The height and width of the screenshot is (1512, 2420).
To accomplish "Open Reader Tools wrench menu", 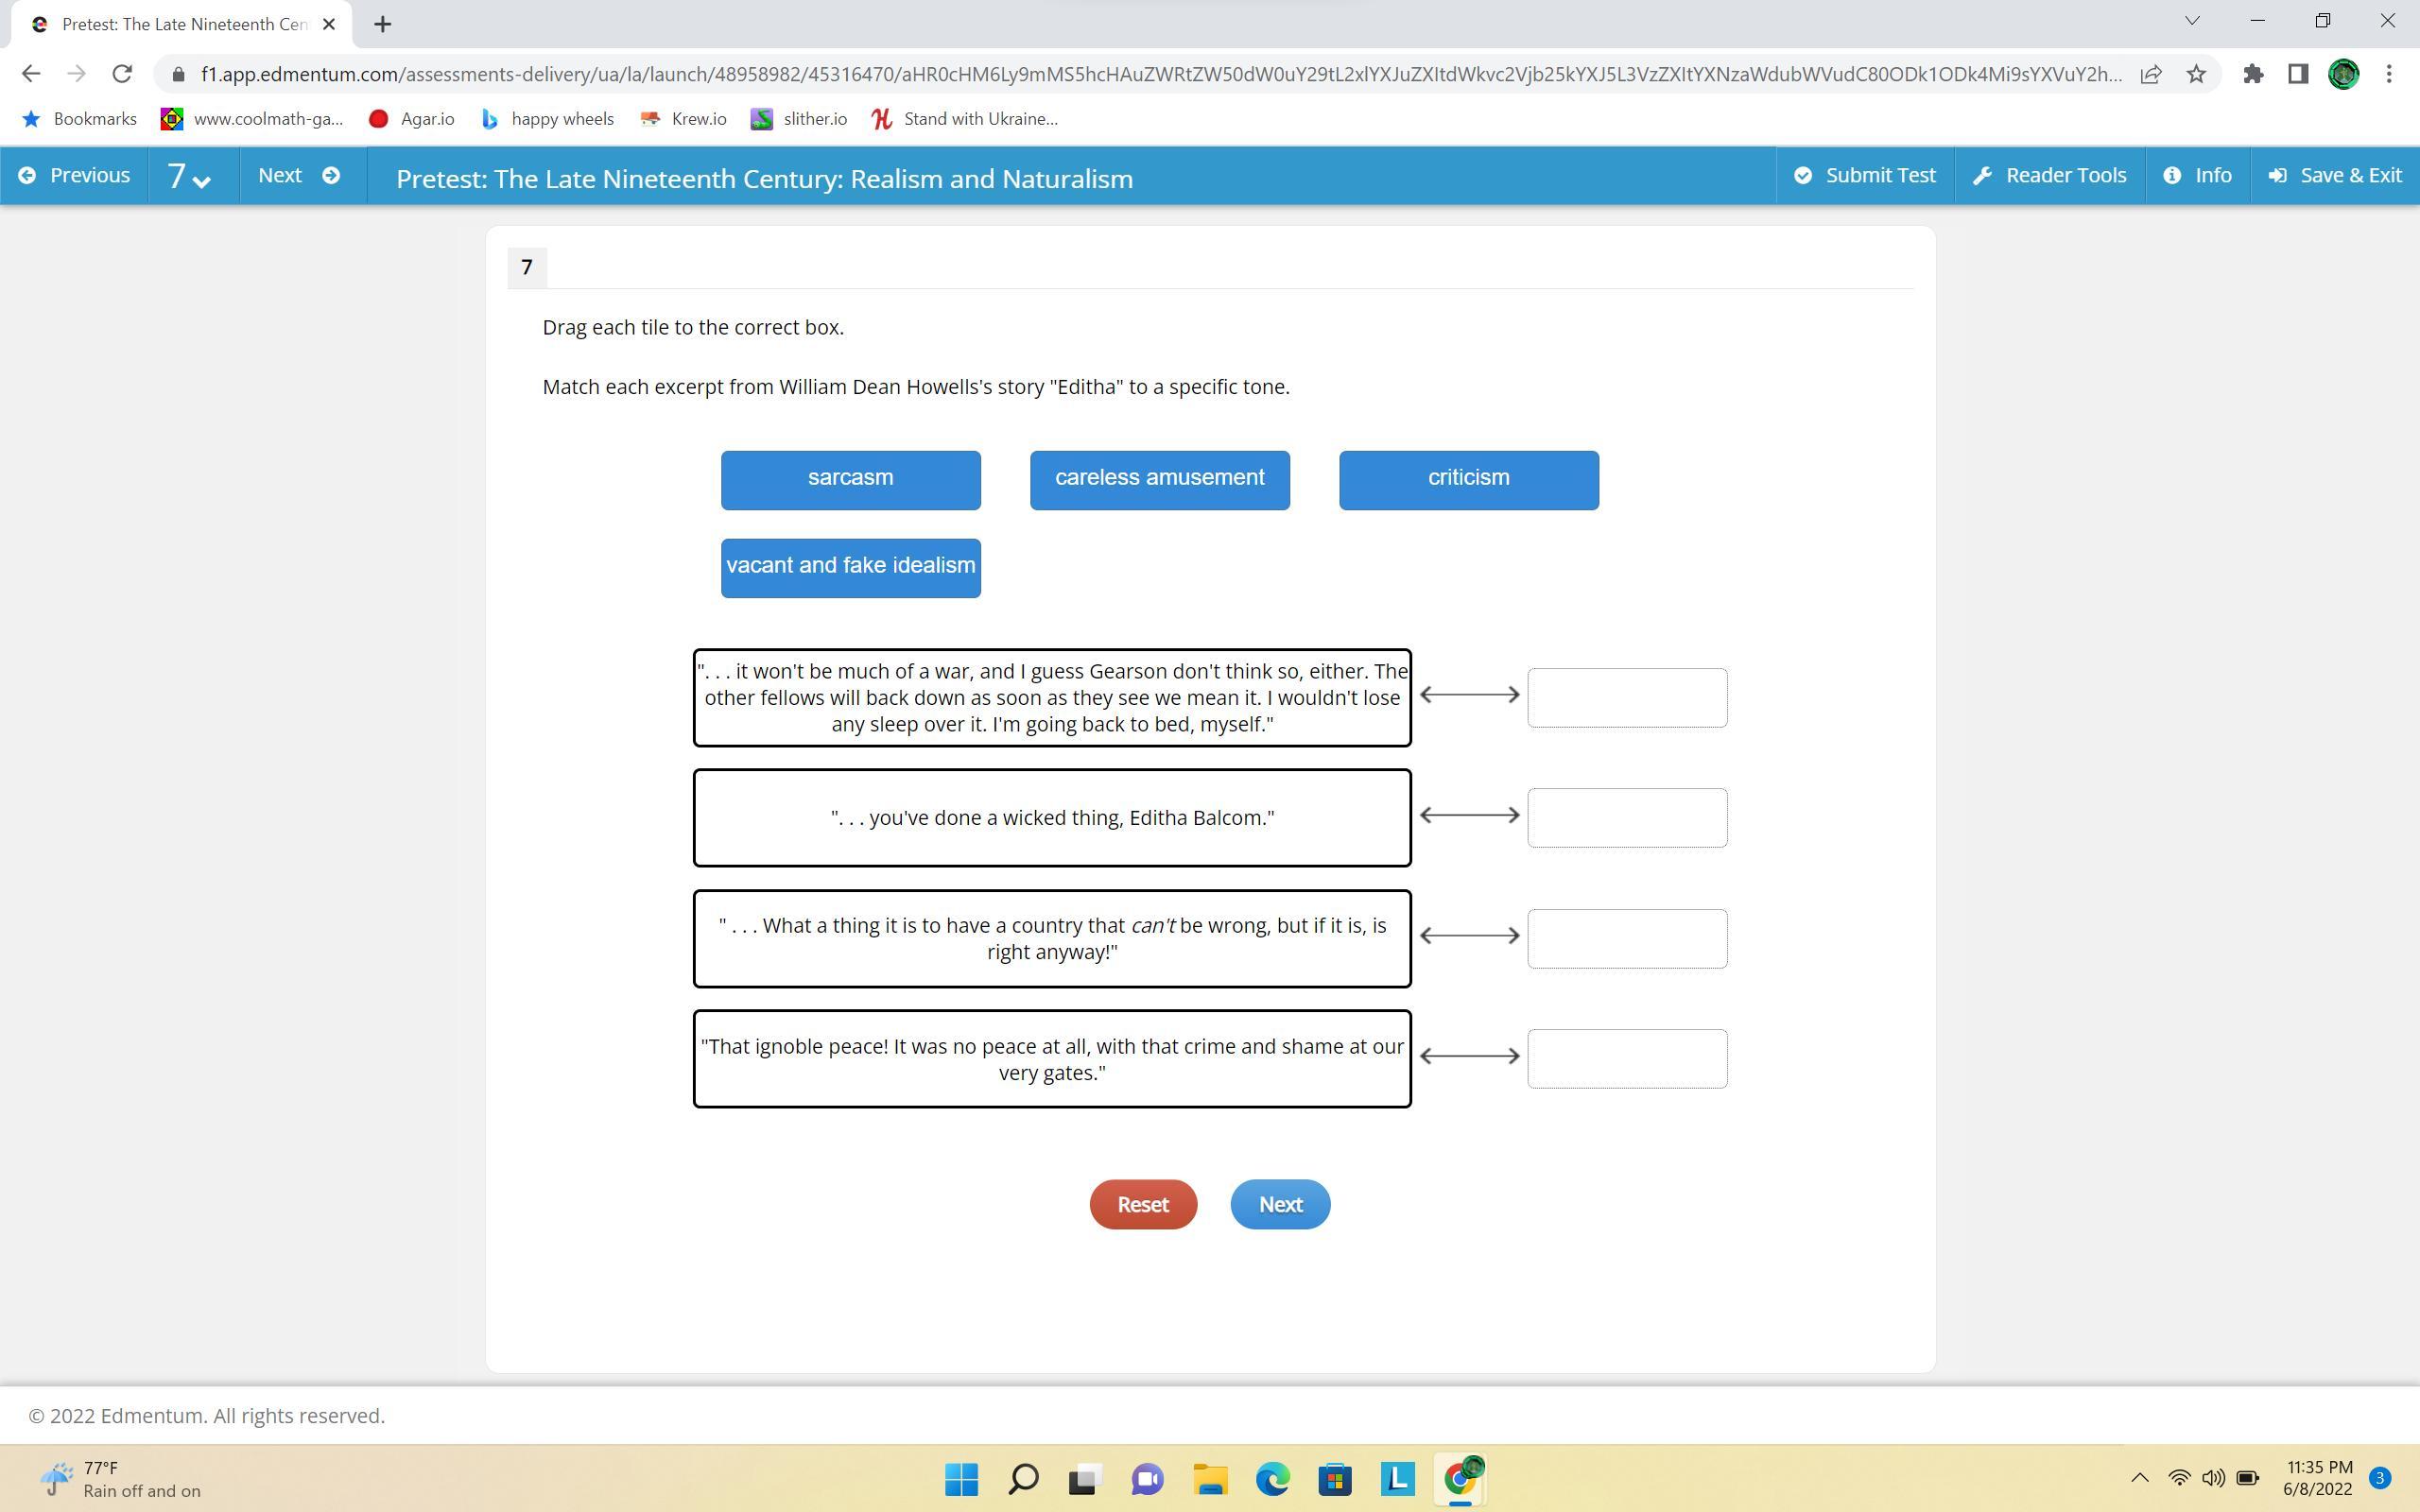I will pos(2049,176).
